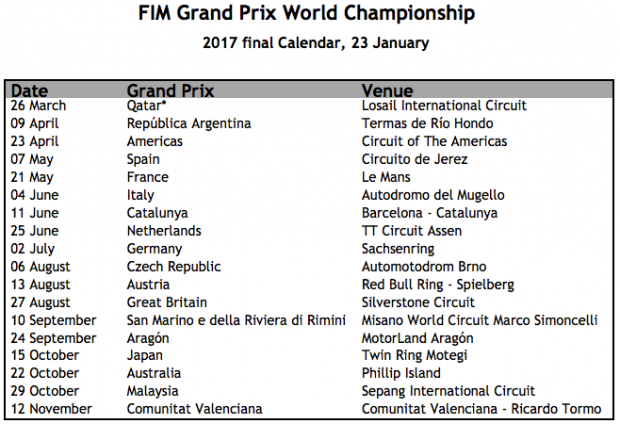Click the Date column header
Screen dimensions: 620x424
click(29, 90)
